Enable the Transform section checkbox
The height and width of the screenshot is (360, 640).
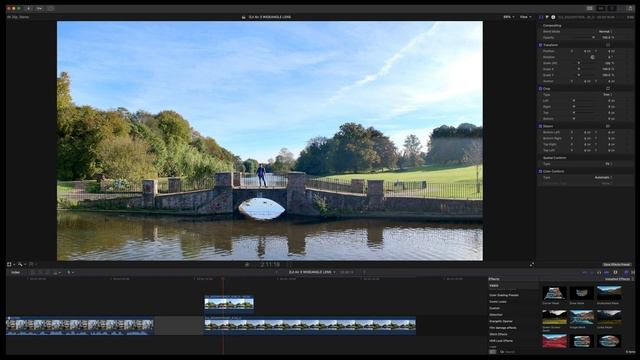coord(540,45)
